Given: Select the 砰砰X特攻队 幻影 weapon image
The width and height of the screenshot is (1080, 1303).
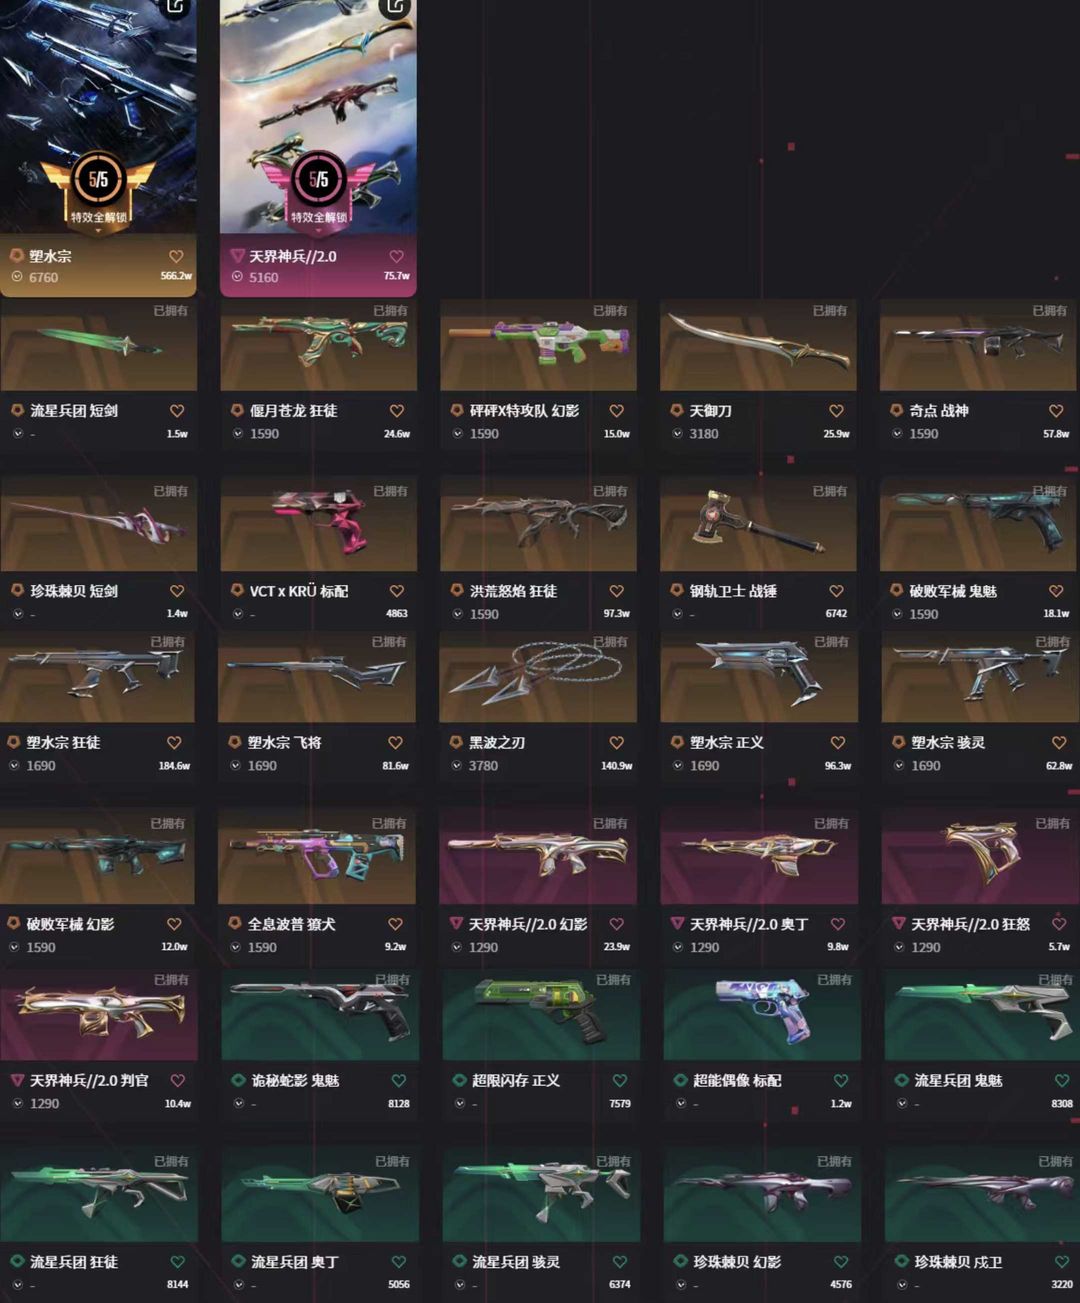Looking at the screenshot, I should point(538,345).
